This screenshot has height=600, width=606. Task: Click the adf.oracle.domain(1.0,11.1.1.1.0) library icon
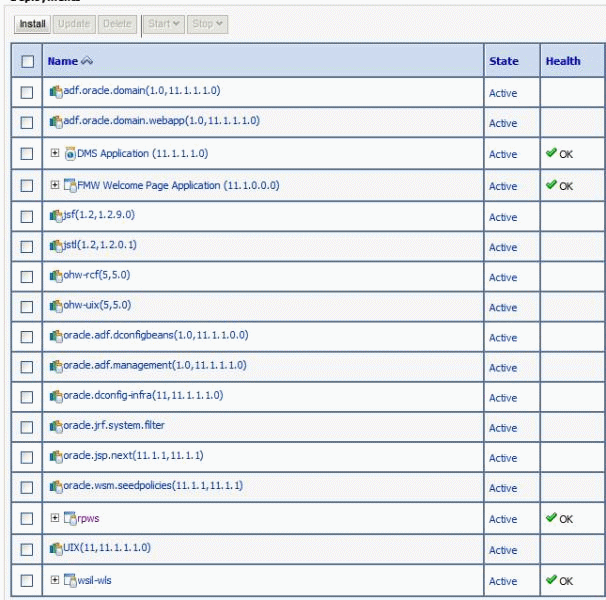click(x=56, y=92)
